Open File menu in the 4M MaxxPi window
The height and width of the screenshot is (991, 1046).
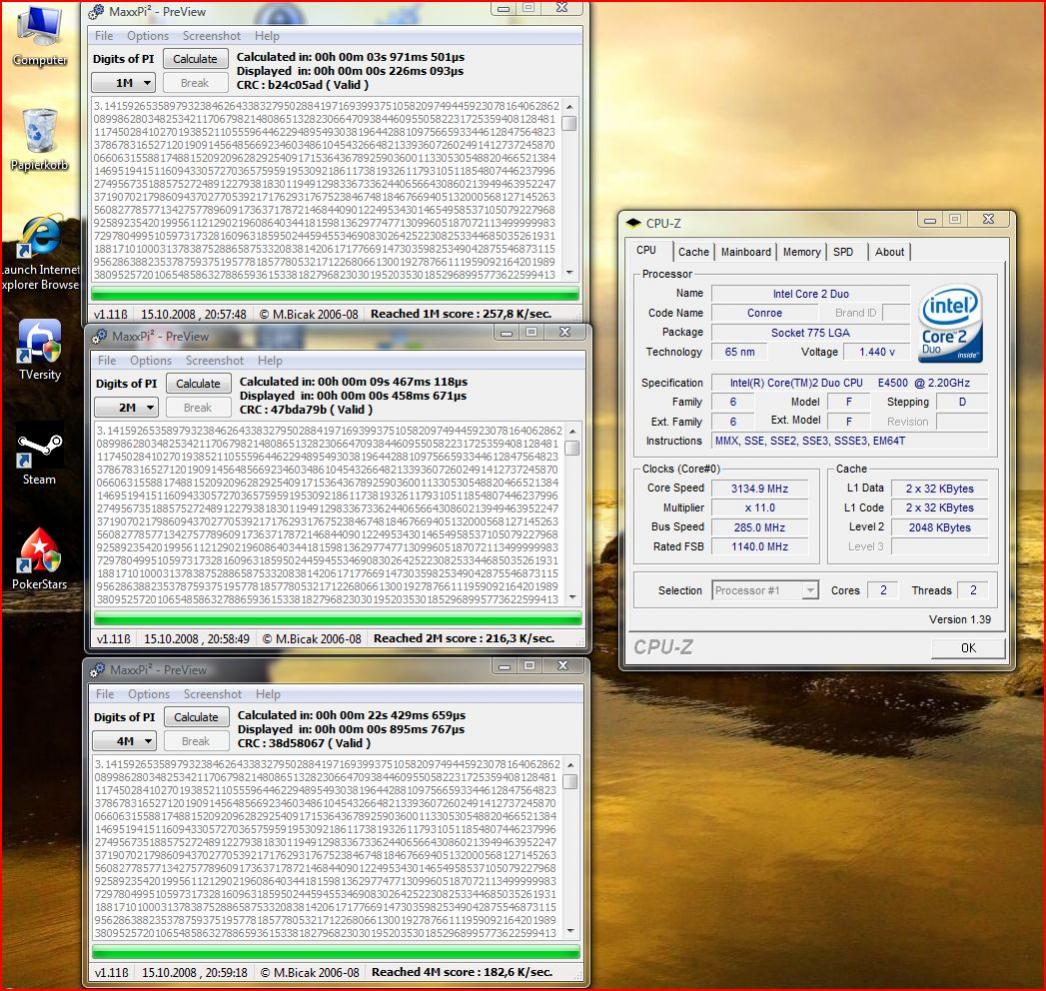click(x=105, y=694)
